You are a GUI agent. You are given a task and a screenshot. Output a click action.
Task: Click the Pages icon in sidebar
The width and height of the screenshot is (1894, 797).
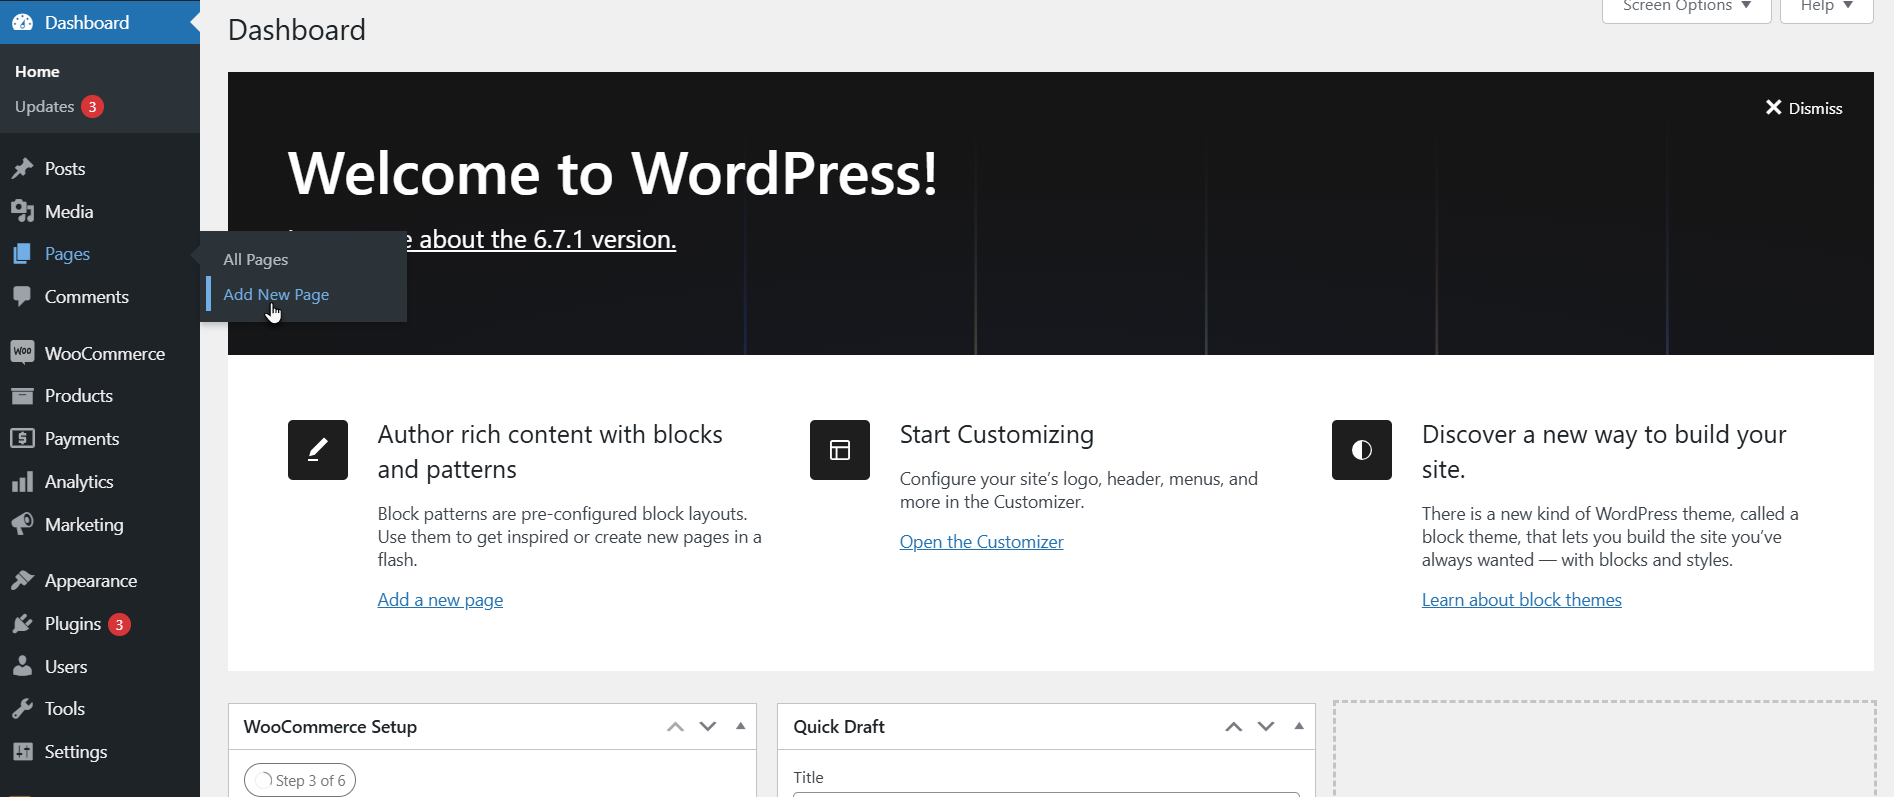(22, 254)
